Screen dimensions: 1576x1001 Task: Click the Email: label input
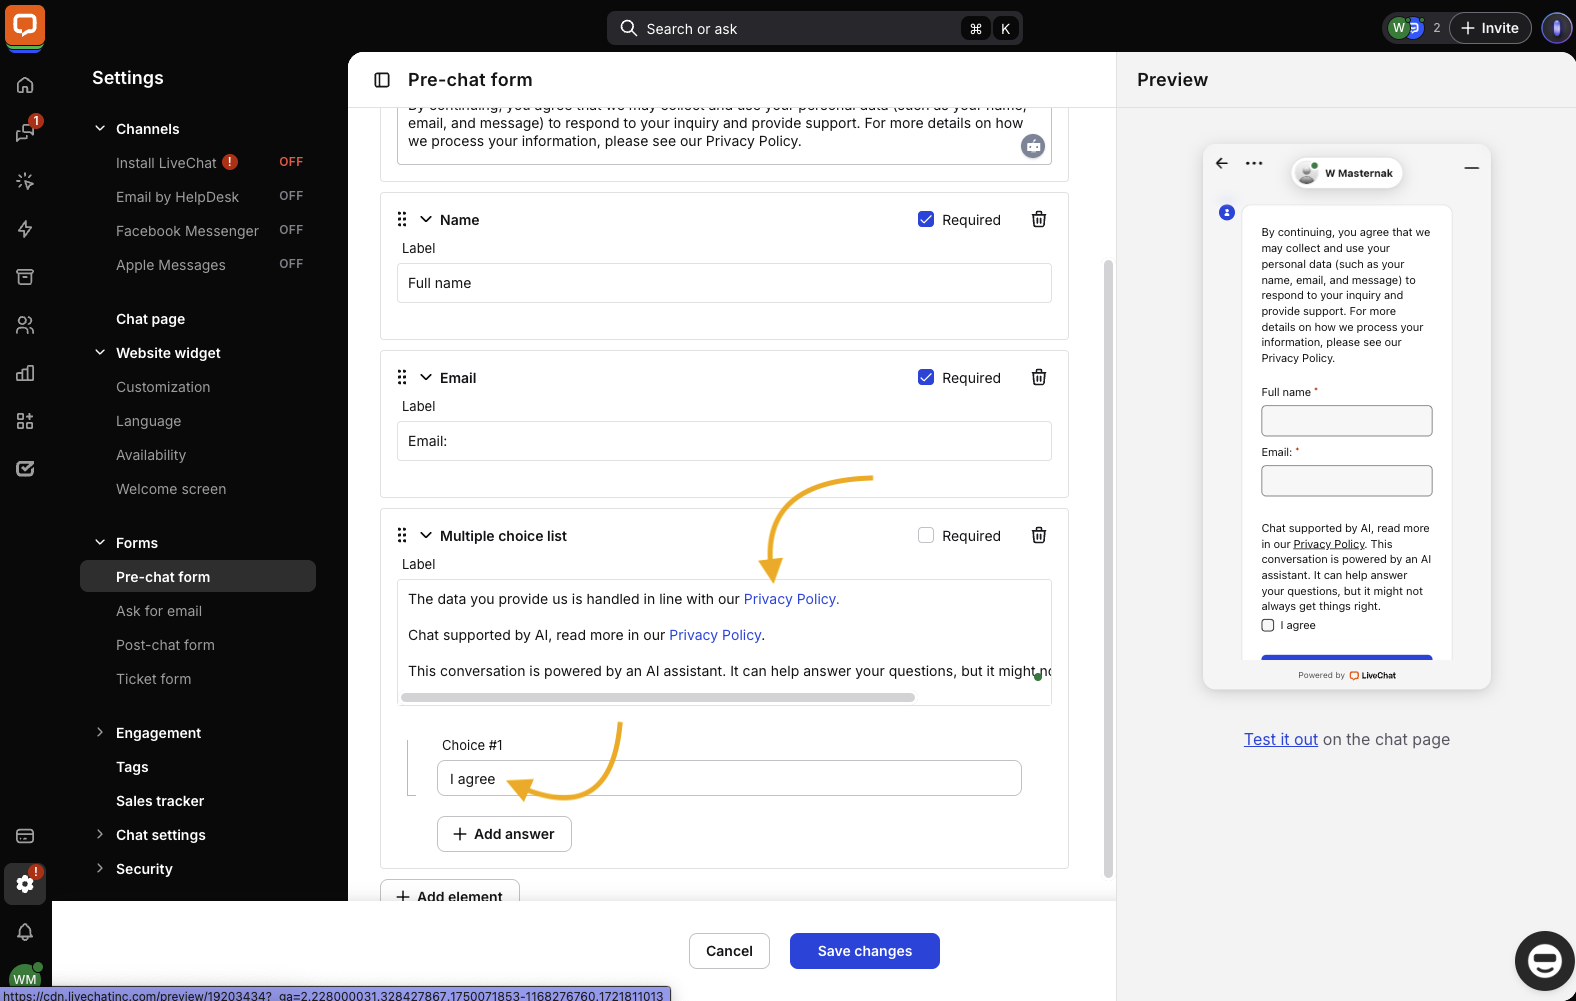coord(724,441)
